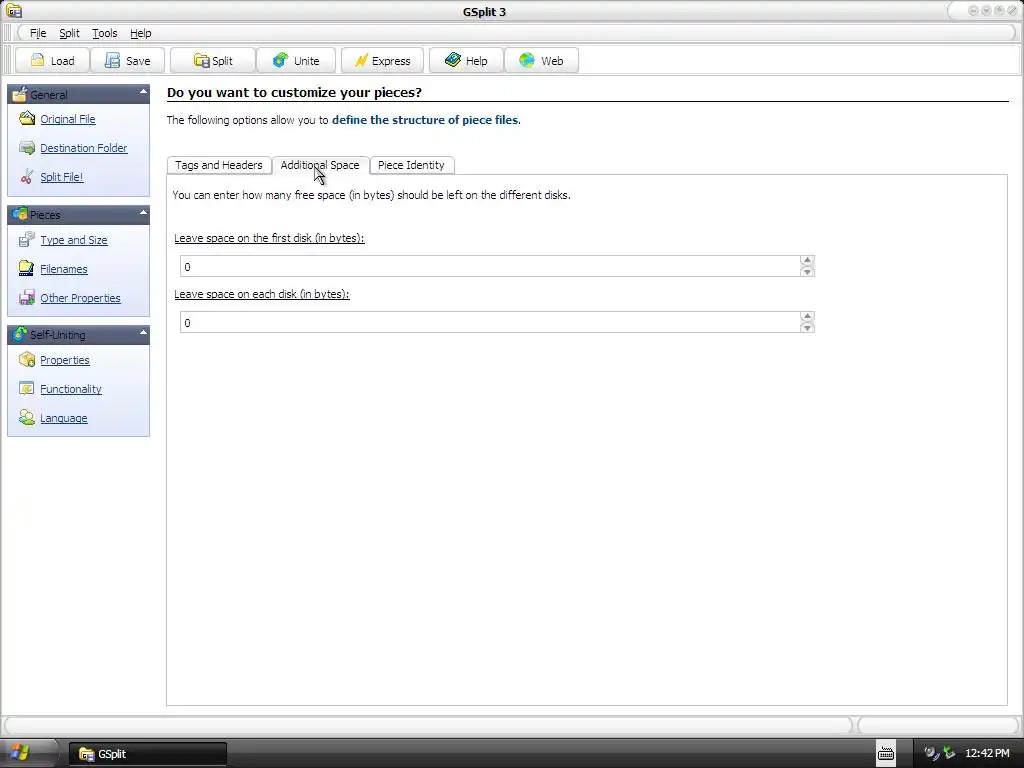This screenshot has width=1024, height=768.
Task: Click the Load toolbar button
Action: click(52, 61)
